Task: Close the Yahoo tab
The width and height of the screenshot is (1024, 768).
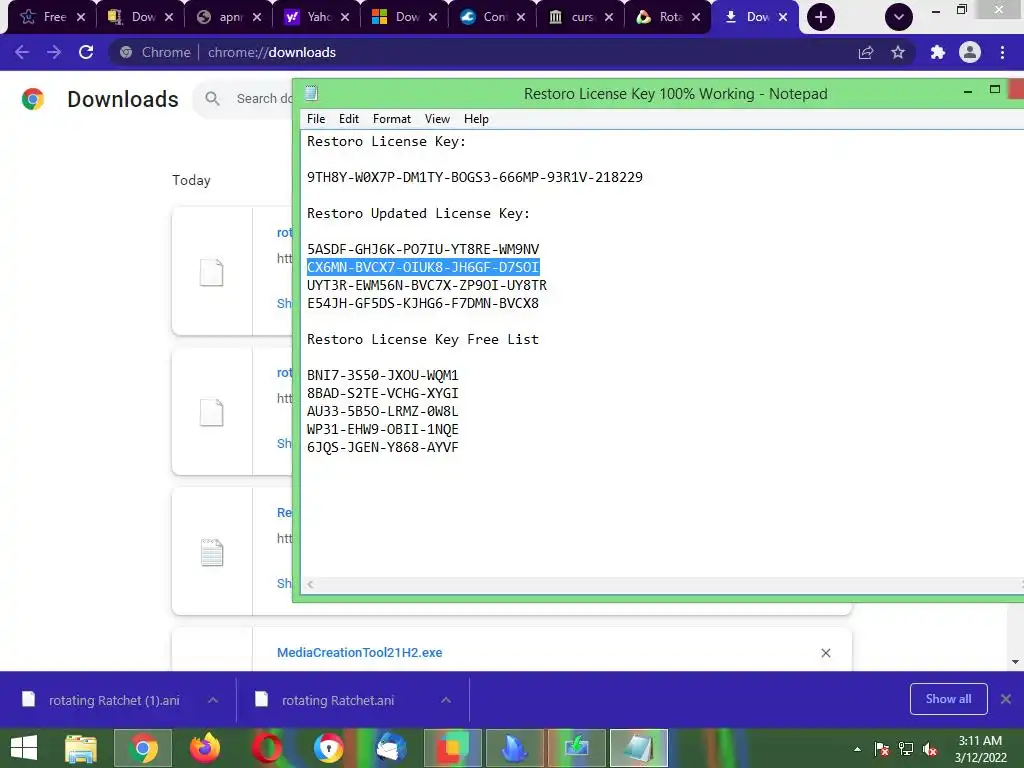Action: click(x=345, y=17)
